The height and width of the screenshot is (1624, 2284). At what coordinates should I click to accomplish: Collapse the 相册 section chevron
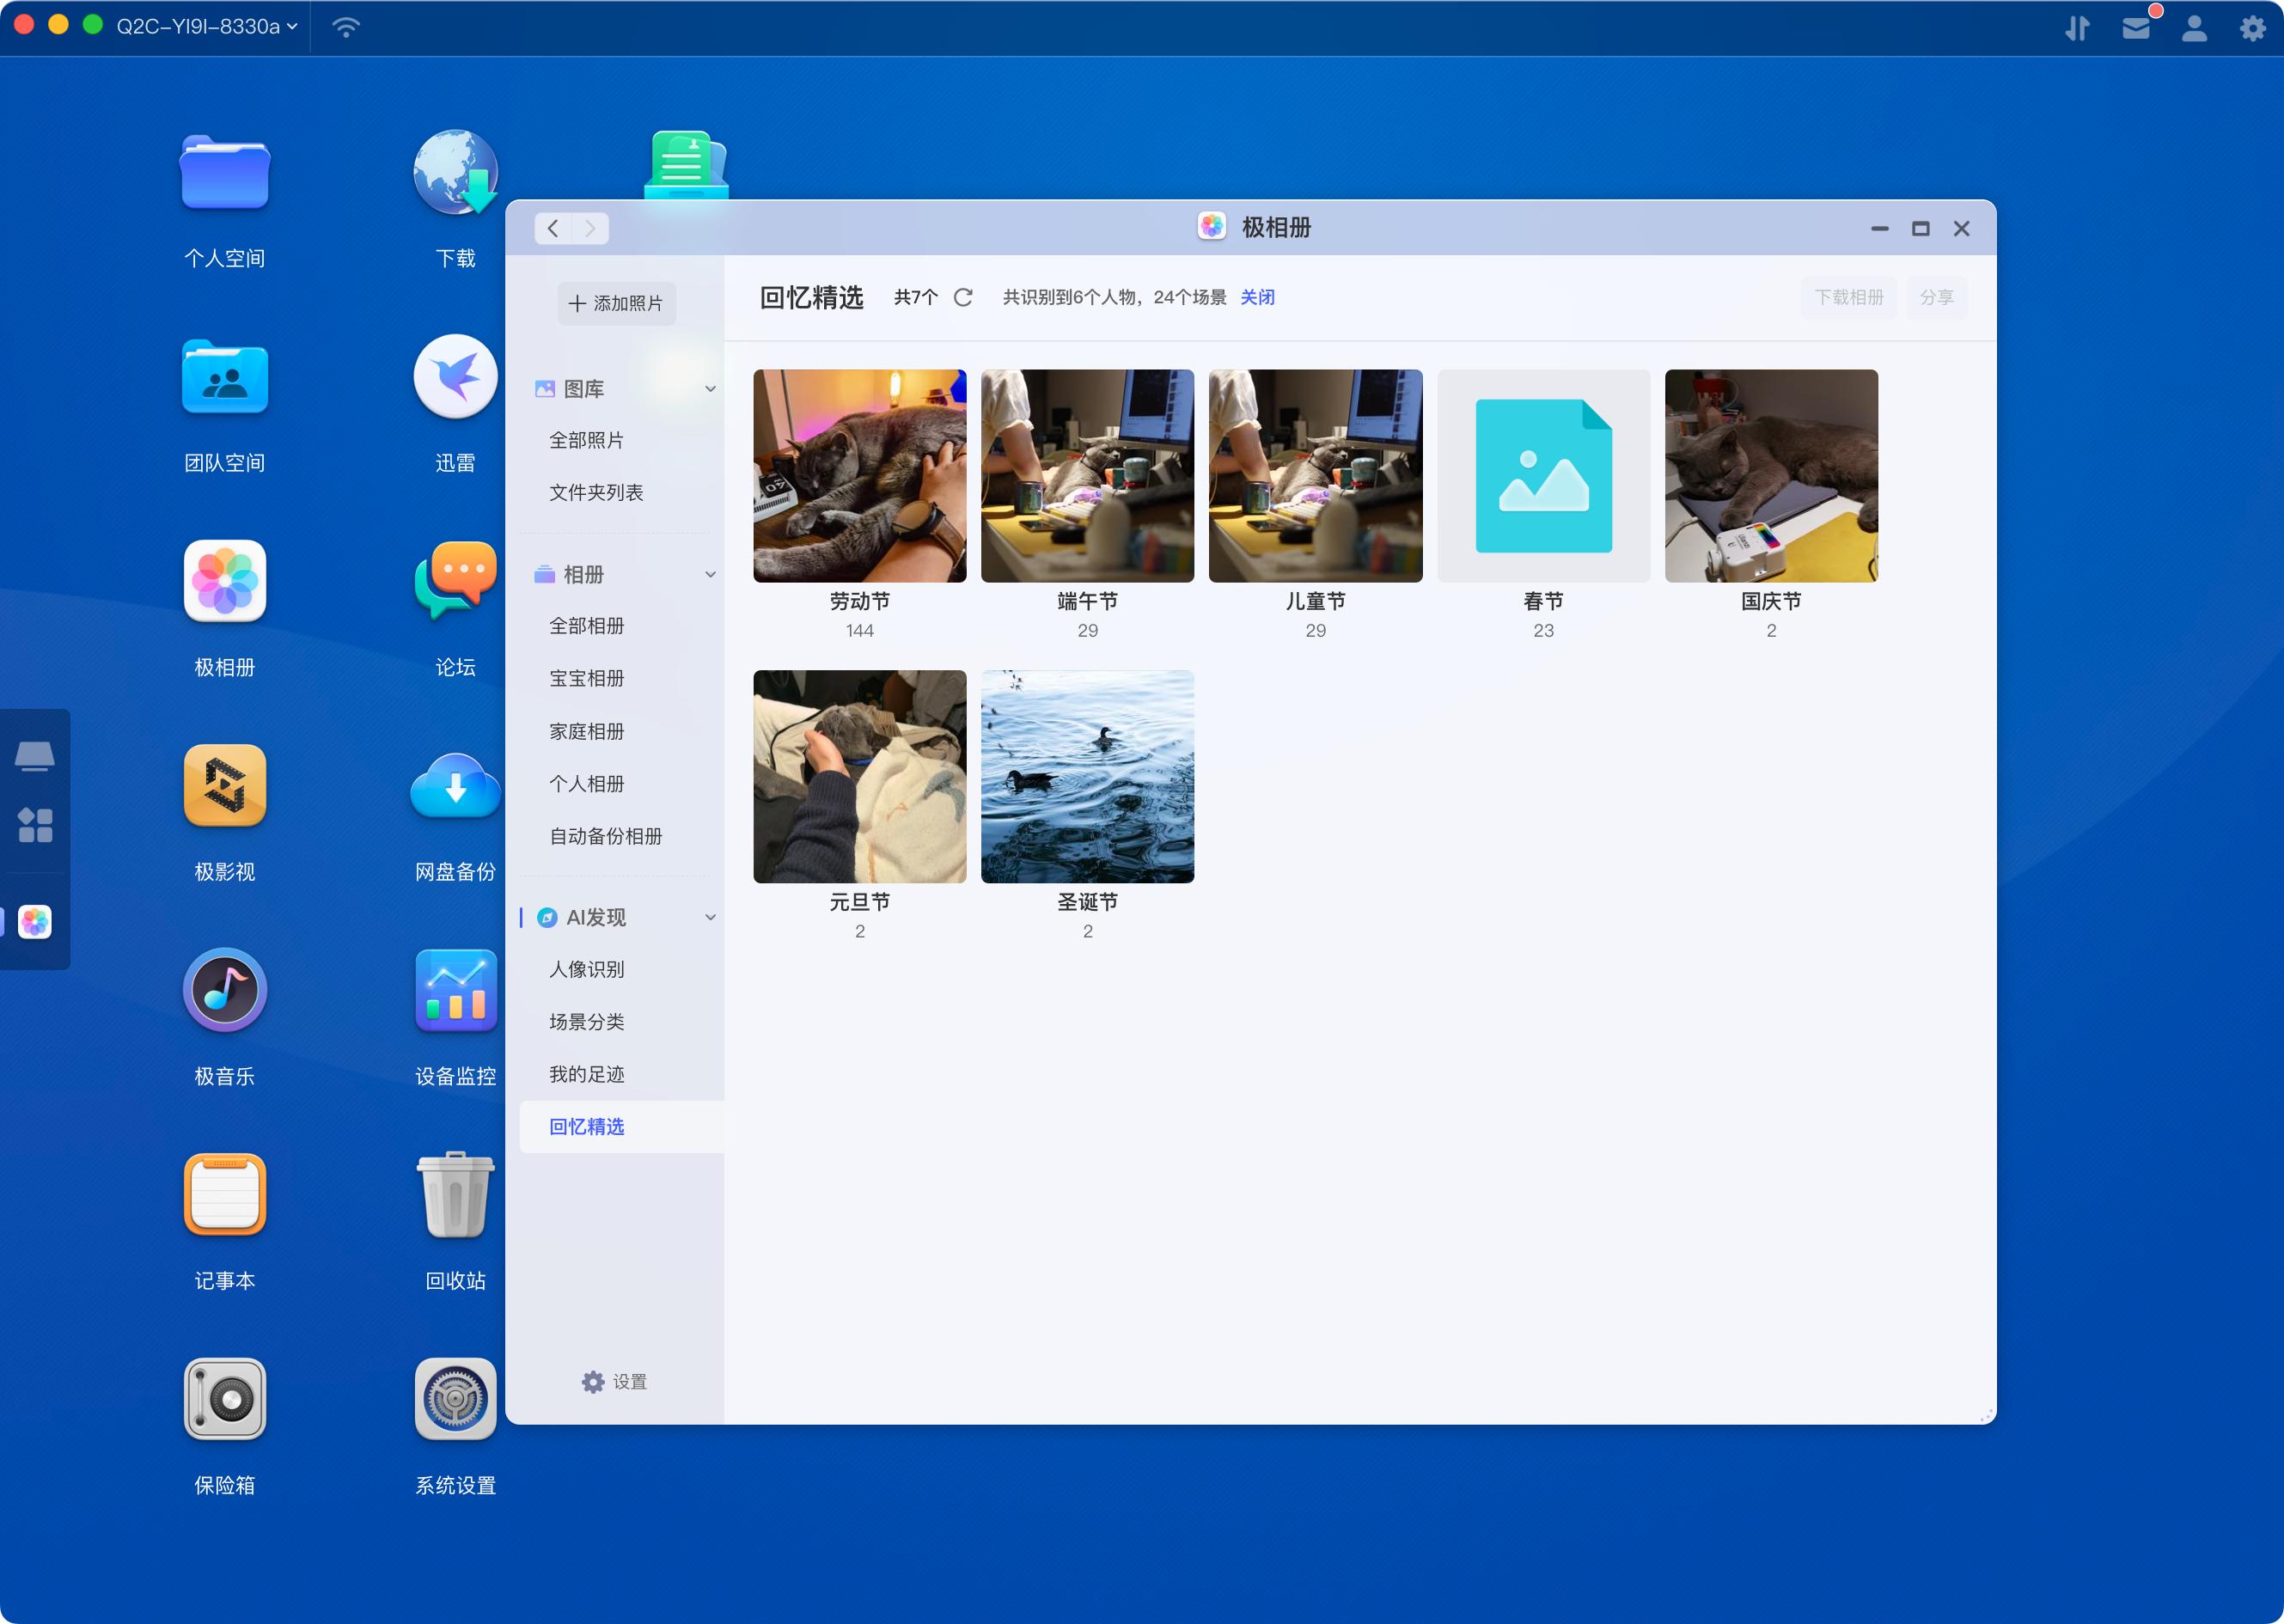(x=710, y=574)
